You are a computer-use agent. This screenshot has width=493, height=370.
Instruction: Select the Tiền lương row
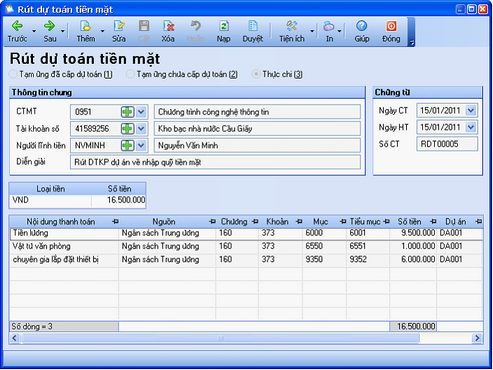click(246, 233)
